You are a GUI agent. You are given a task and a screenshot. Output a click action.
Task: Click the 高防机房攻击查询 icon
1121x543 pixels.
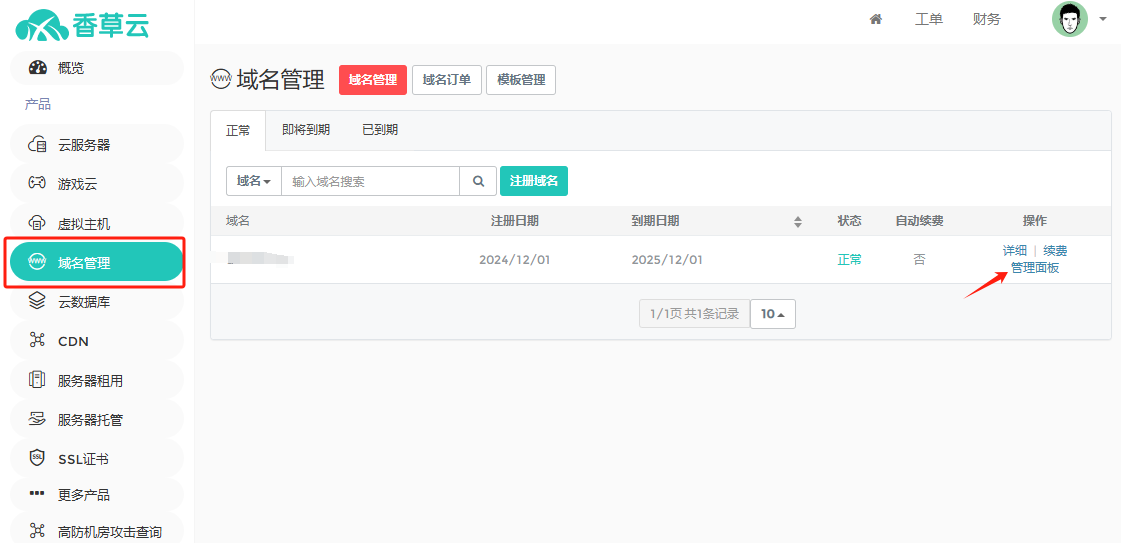click(x=37, y=531)
